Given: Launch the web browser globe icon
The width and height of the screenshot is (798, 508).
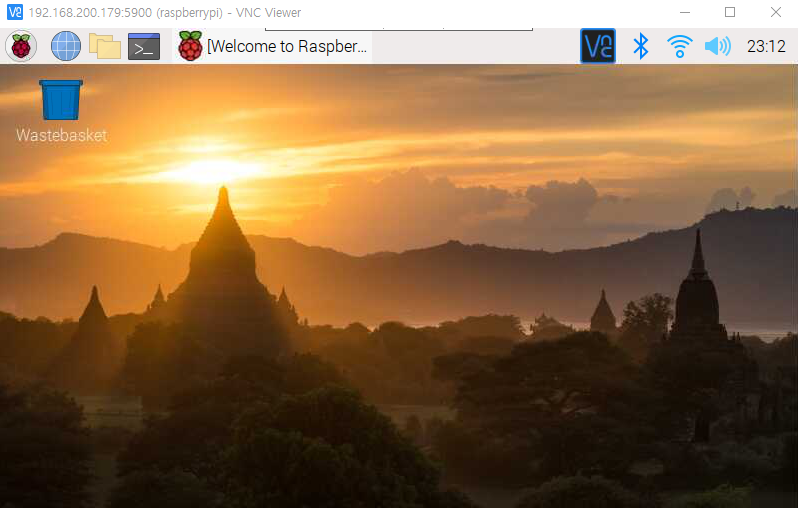Looking at the screenshot, I should coord(66,46).
